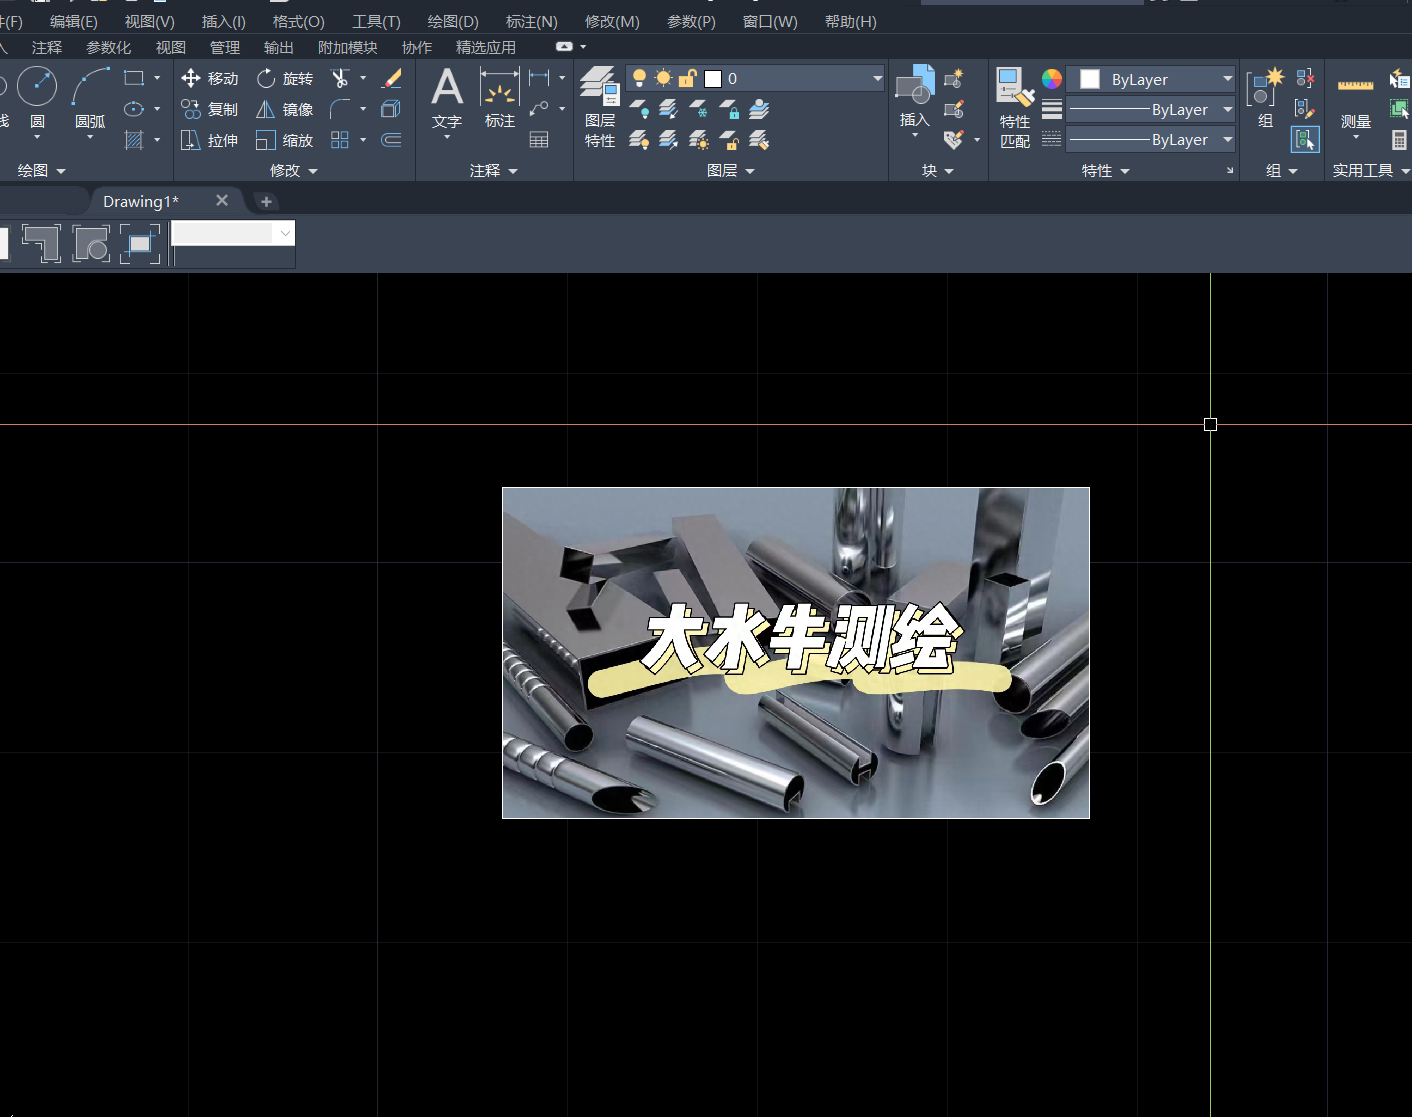Toggle group selection on/off button
The width and height of the screenshot is (1412, 1117).
click(x=1305, y=140)
